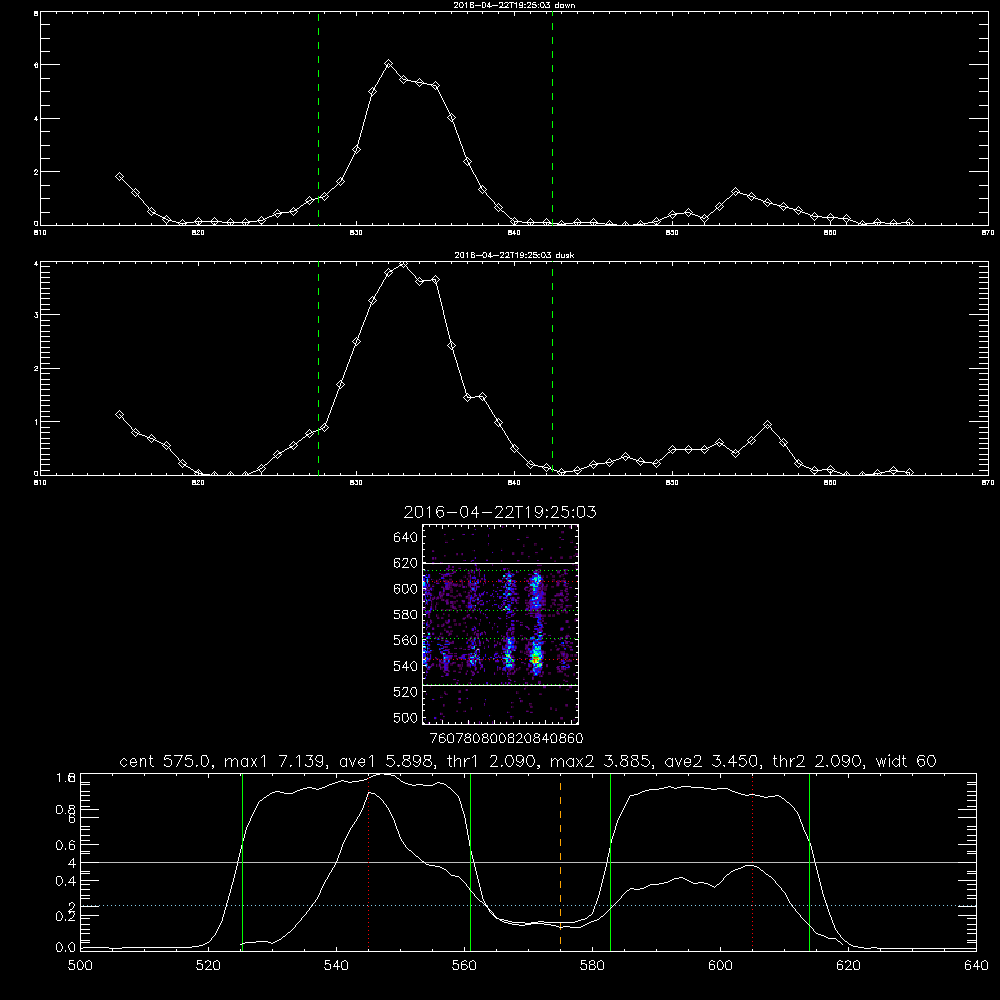Click the '2016-04-22T19:25:03 dusk' plot title
Screen dimensions: 1000x1000
pyautogui.click(x=514, y=255)
